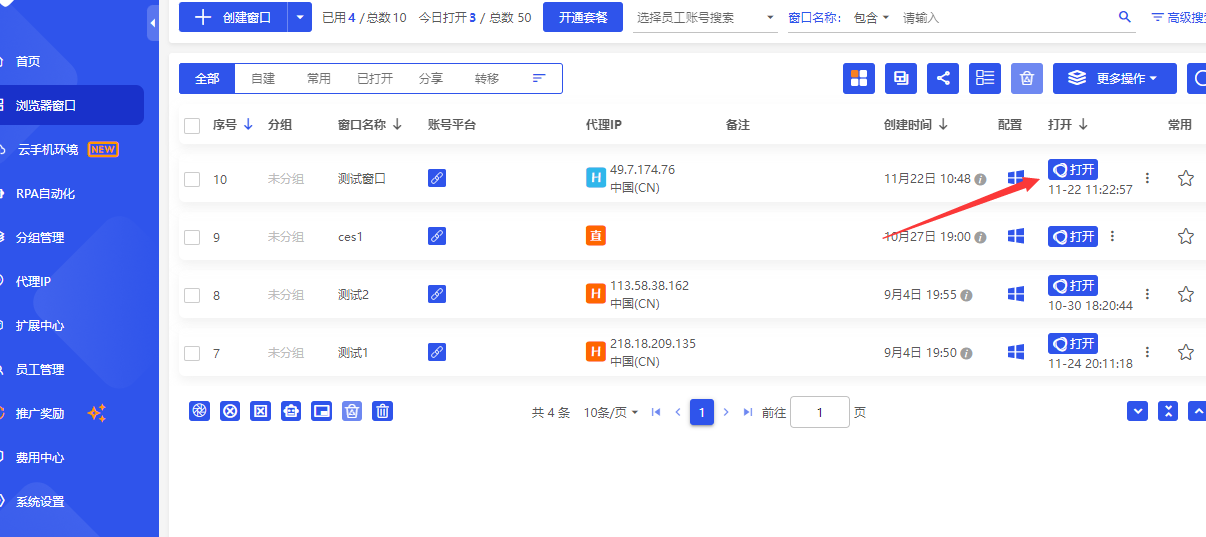Click the recycle bin icon in top toolbar

pos(1027,79)
